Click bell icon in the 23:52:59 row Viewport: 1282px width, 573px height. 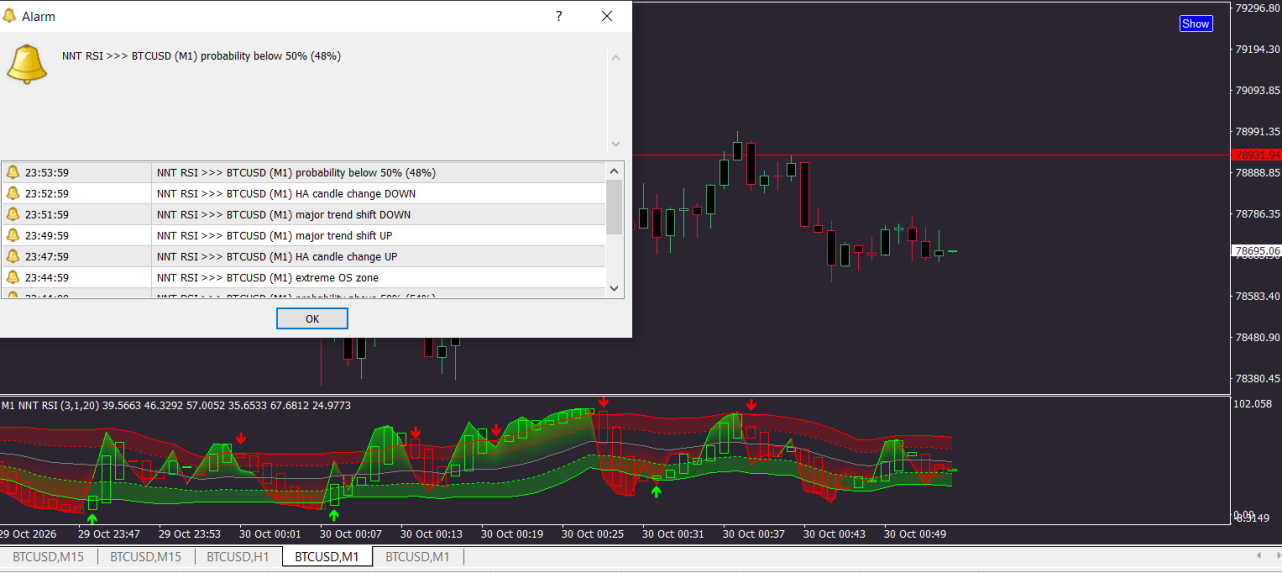(x=13, y=193)
